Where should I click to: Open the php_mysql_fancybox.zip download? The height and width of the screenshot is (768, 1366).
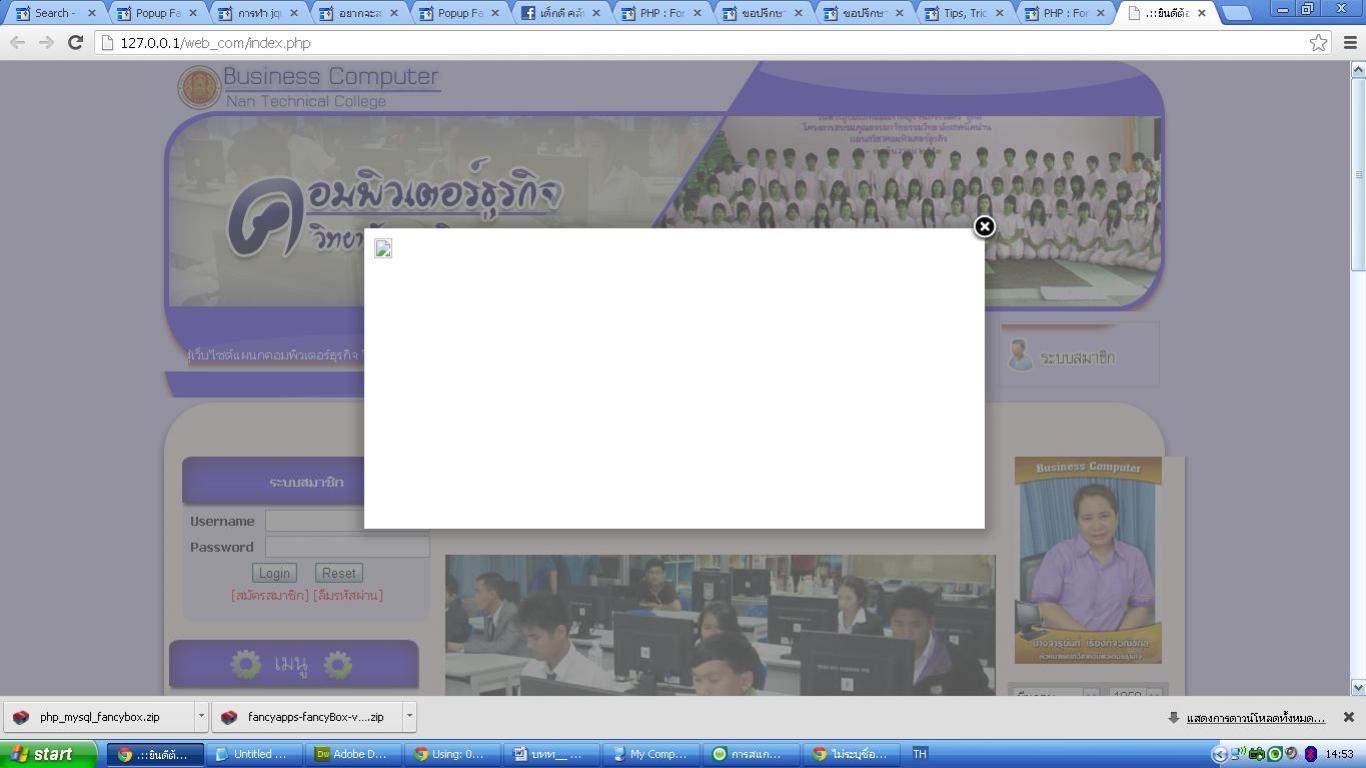100,717
